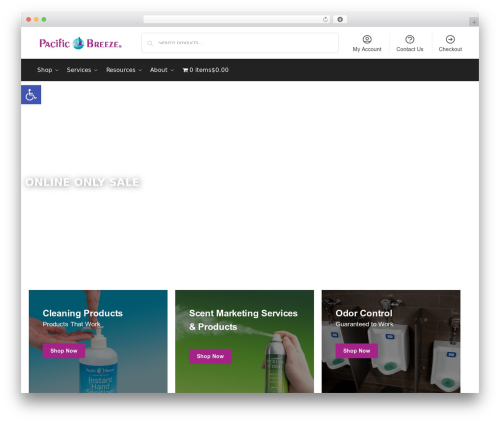Click Shop Now on Odor Control card
Screen dimensions: 500x423
pos(356,351)
